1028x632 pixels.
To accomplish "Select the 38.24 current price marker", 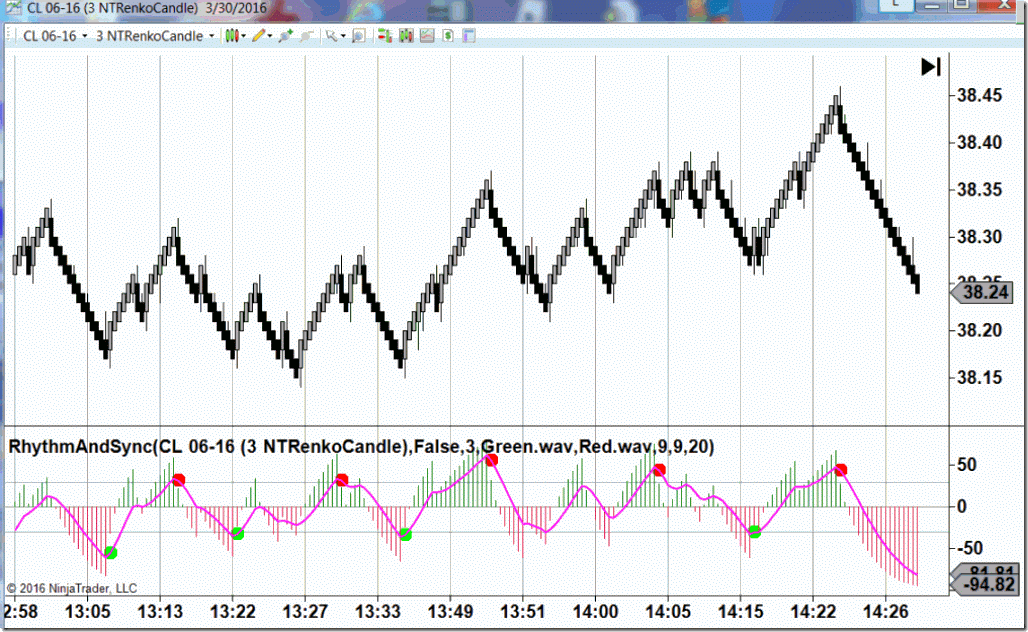I will point(982,292).
